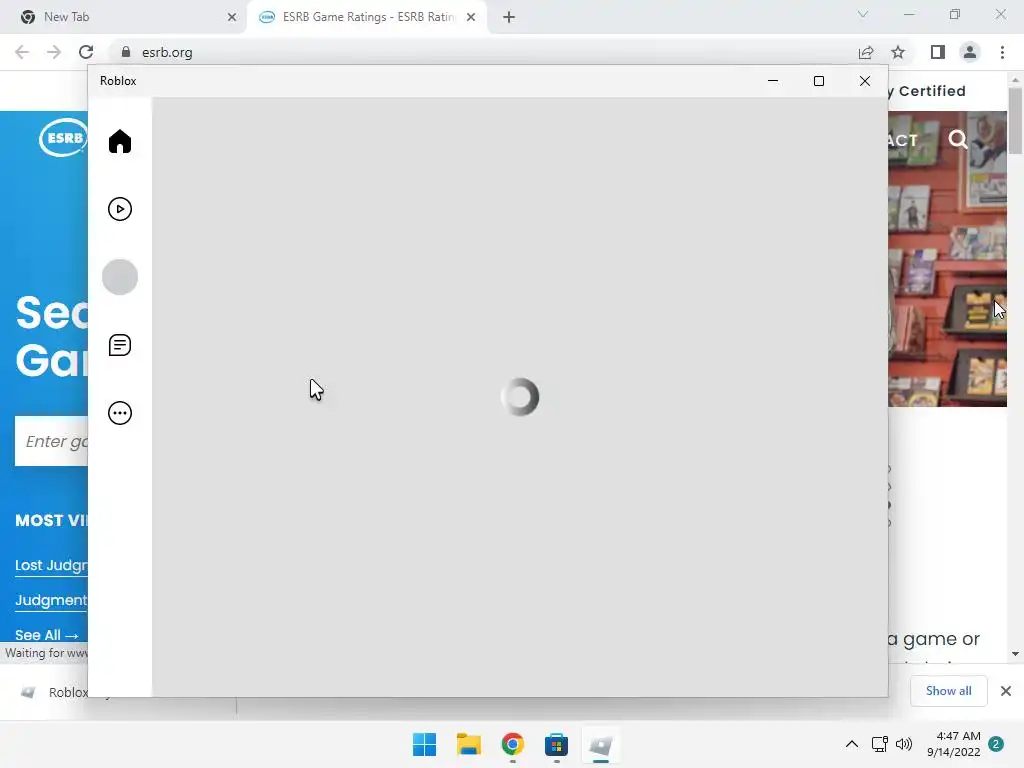Close the Chrome downloads bar
Viewport: 1024px width, 768px height.
pyautogui.click(x=1006, y=691)
